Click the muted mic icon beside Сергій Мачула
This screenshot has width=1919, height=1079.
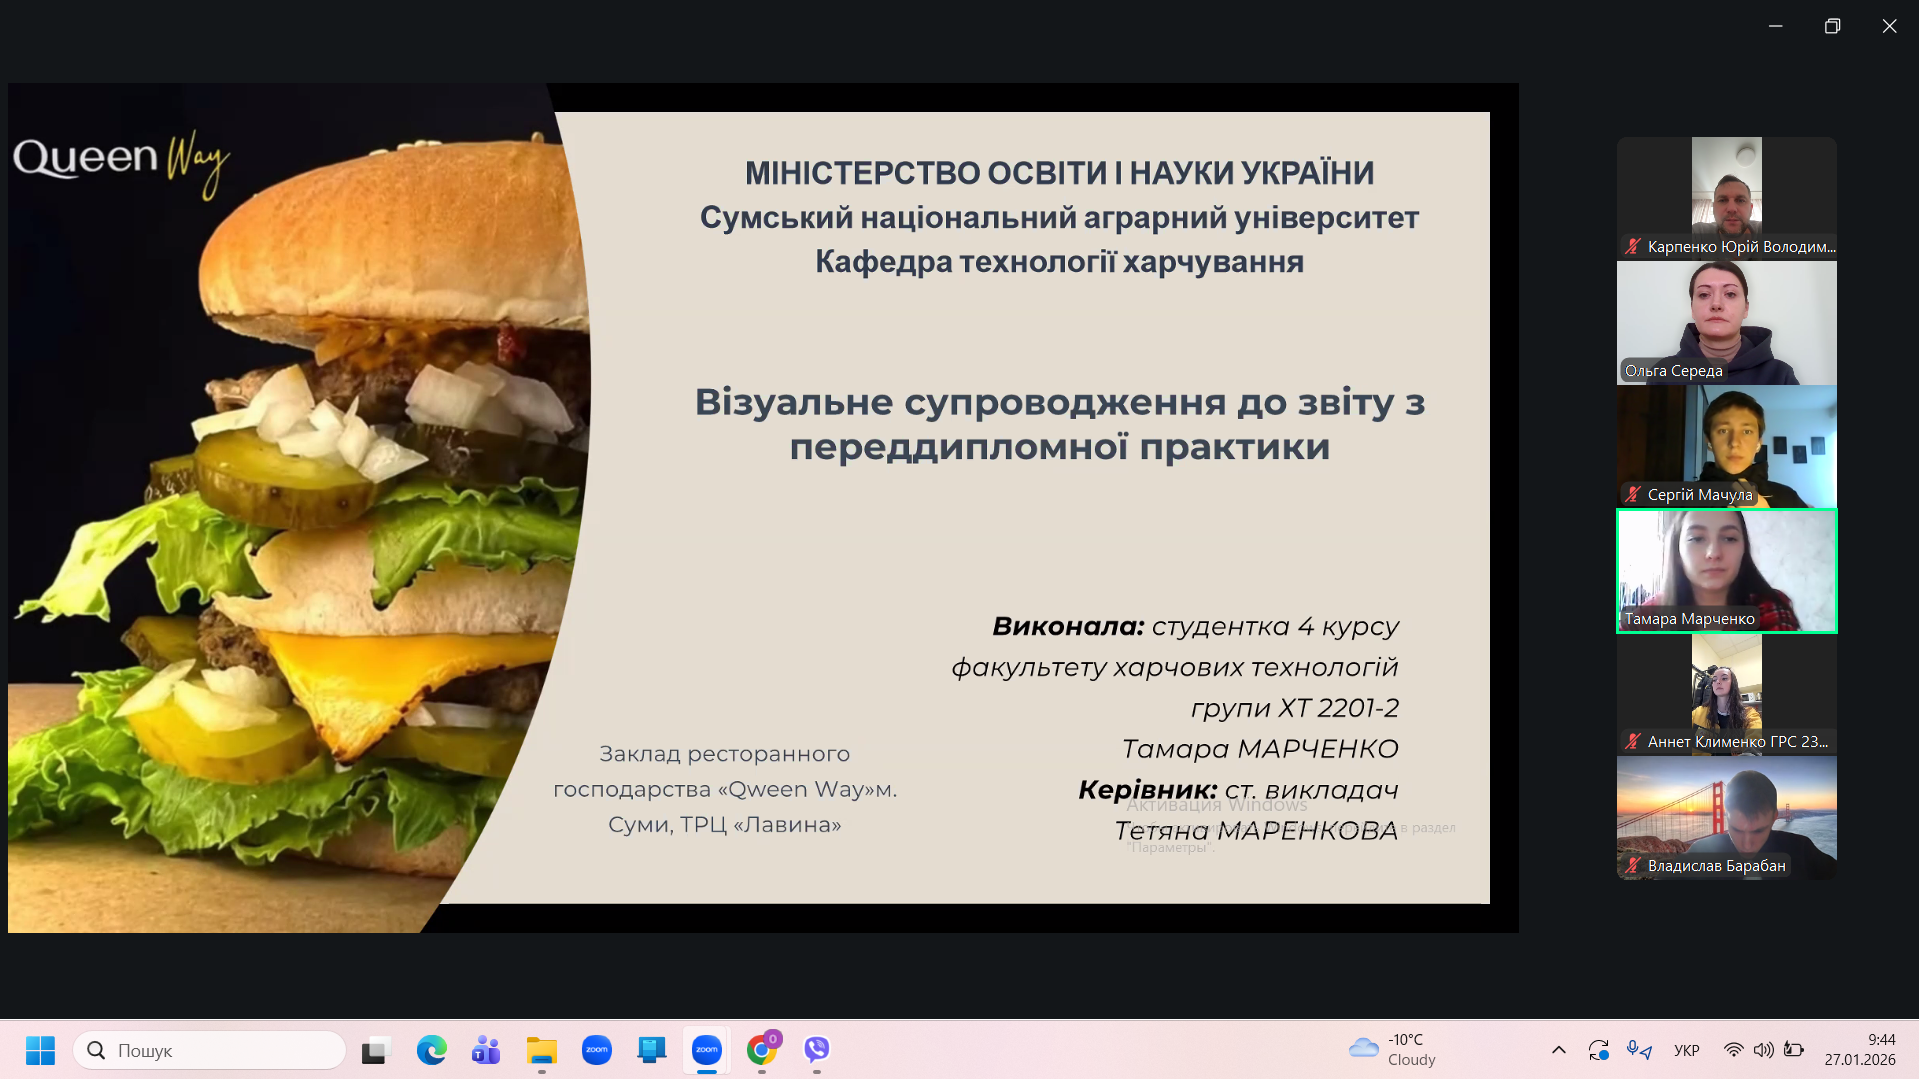tap(1633, 494)
